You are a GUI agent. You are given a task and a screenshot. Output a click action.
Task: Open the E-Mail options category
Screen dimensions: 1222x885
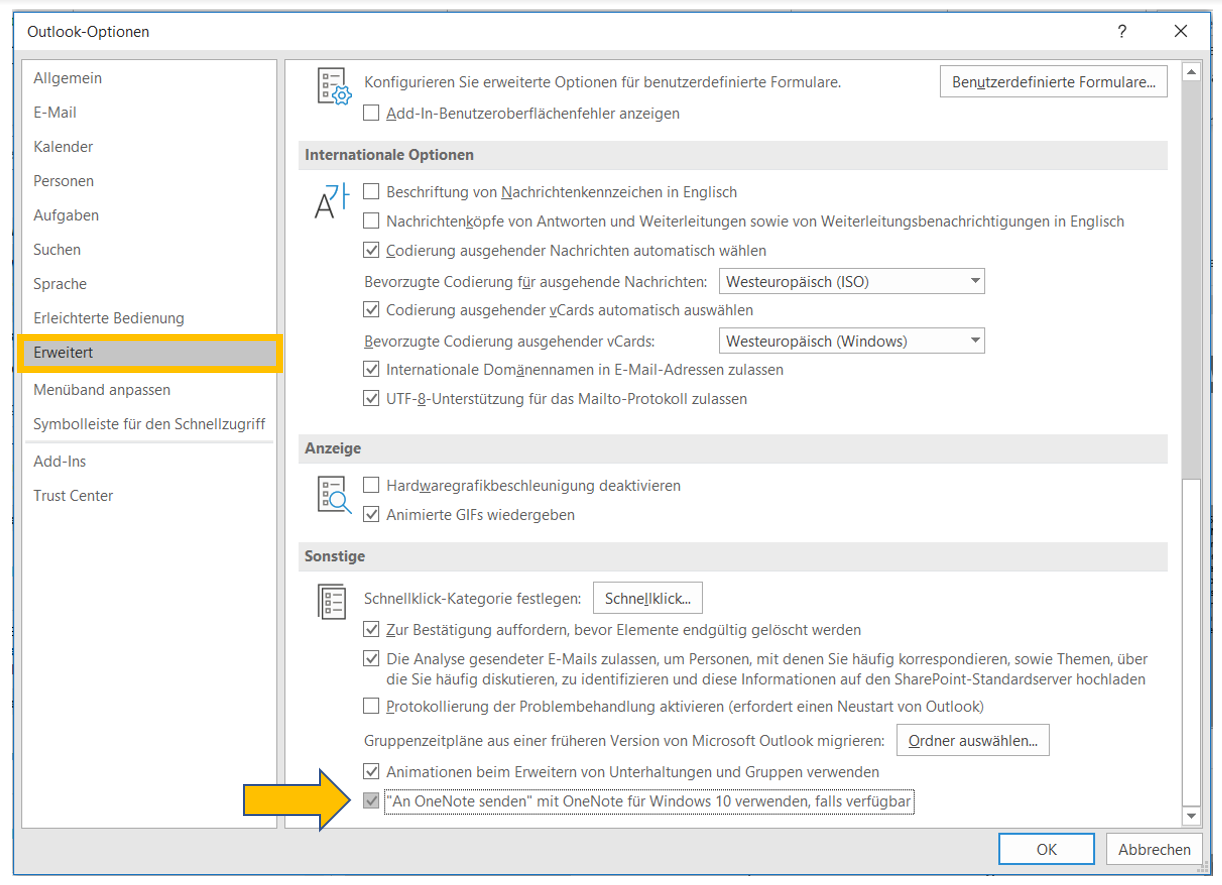pos(150,112)
